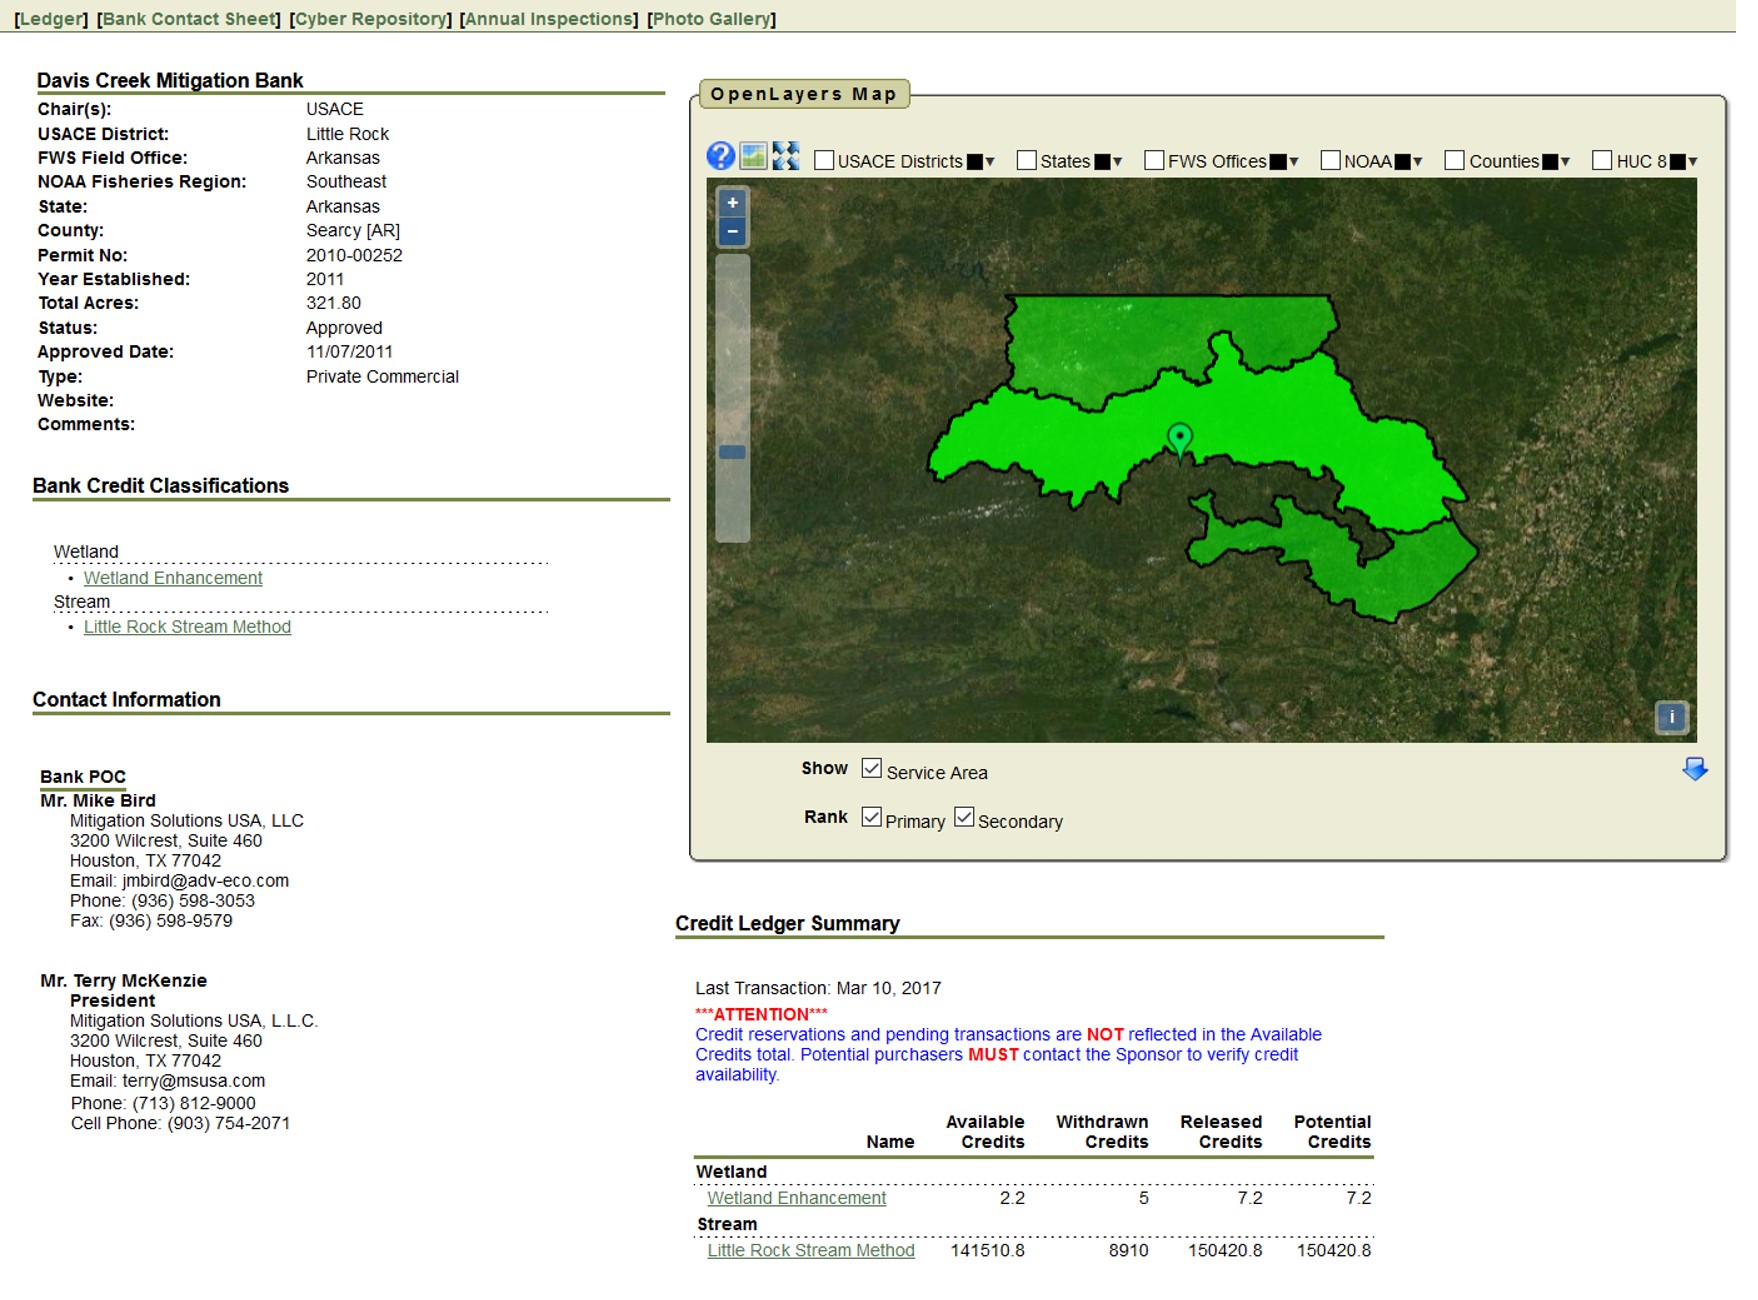Zoom out with the map minus button
Image resolution: width=1758 pixels, height=1300 pixels.
click(733, 232)
